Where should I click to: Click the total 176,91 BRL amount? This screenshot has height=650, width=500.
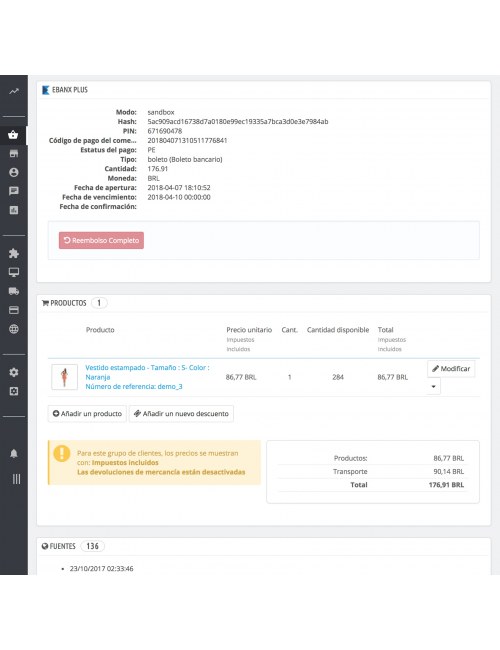[x=446, y=485]
